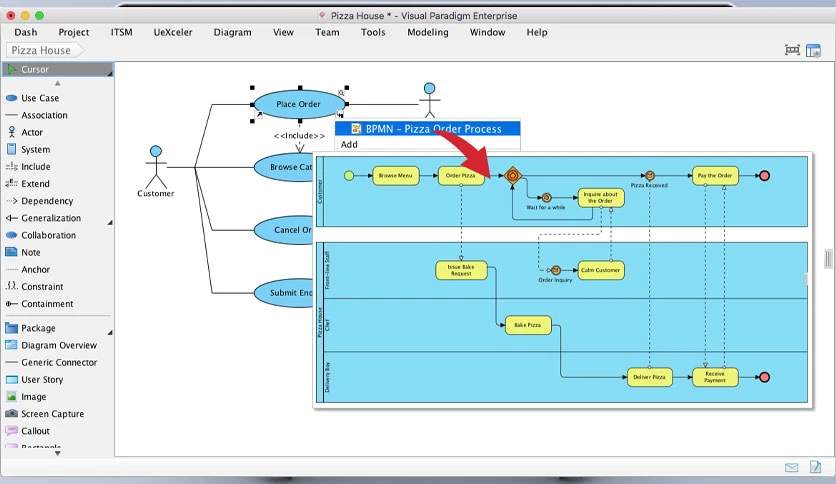Select the Cursor tool in palette

click(x=57, y=69)
